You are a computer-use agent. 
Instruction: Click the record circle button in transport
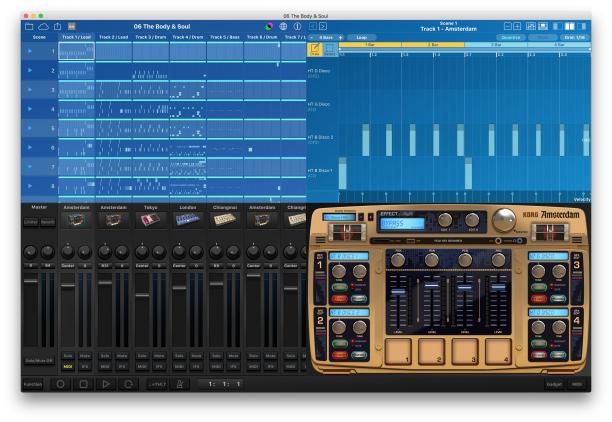click(x=60, y=384)
